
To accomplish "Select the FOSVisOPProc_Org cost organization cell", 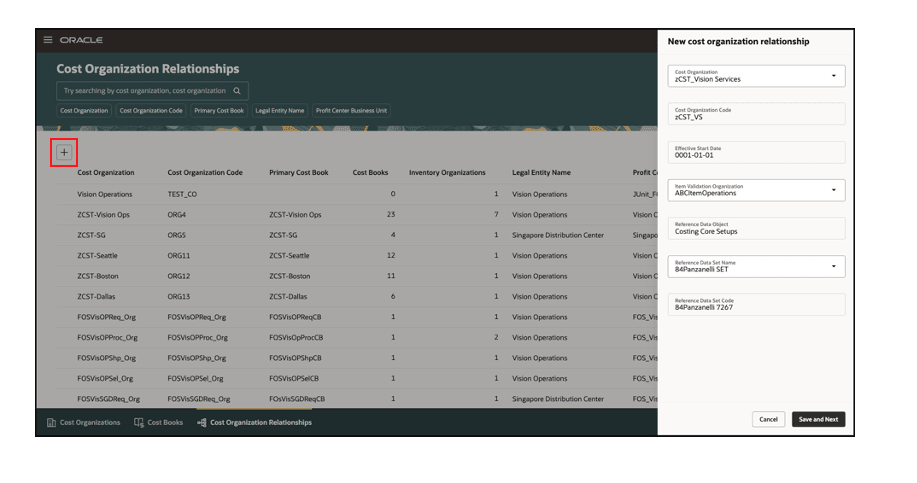I will pyautogui.click(x=108, y=337).
